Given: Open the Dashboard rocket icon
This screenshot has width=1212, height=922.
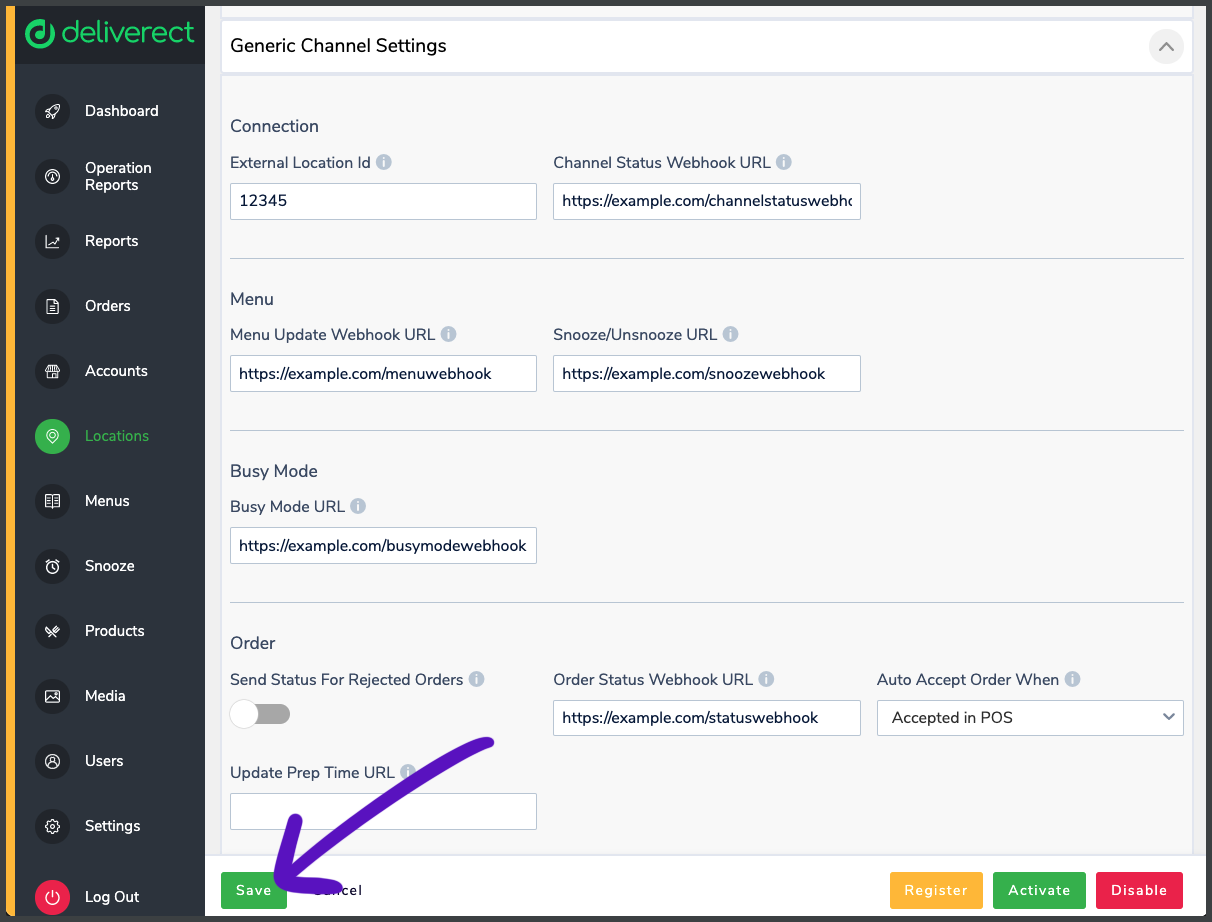Looking at the screenshot, I should click(x=52, y=111).
